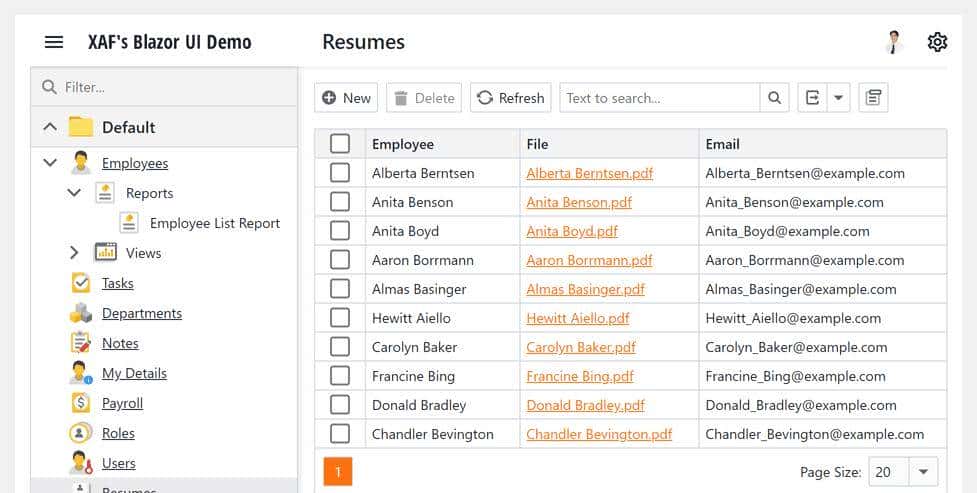Open the column chooser icon
Viewport: 977px width, 493px height.
873,98
